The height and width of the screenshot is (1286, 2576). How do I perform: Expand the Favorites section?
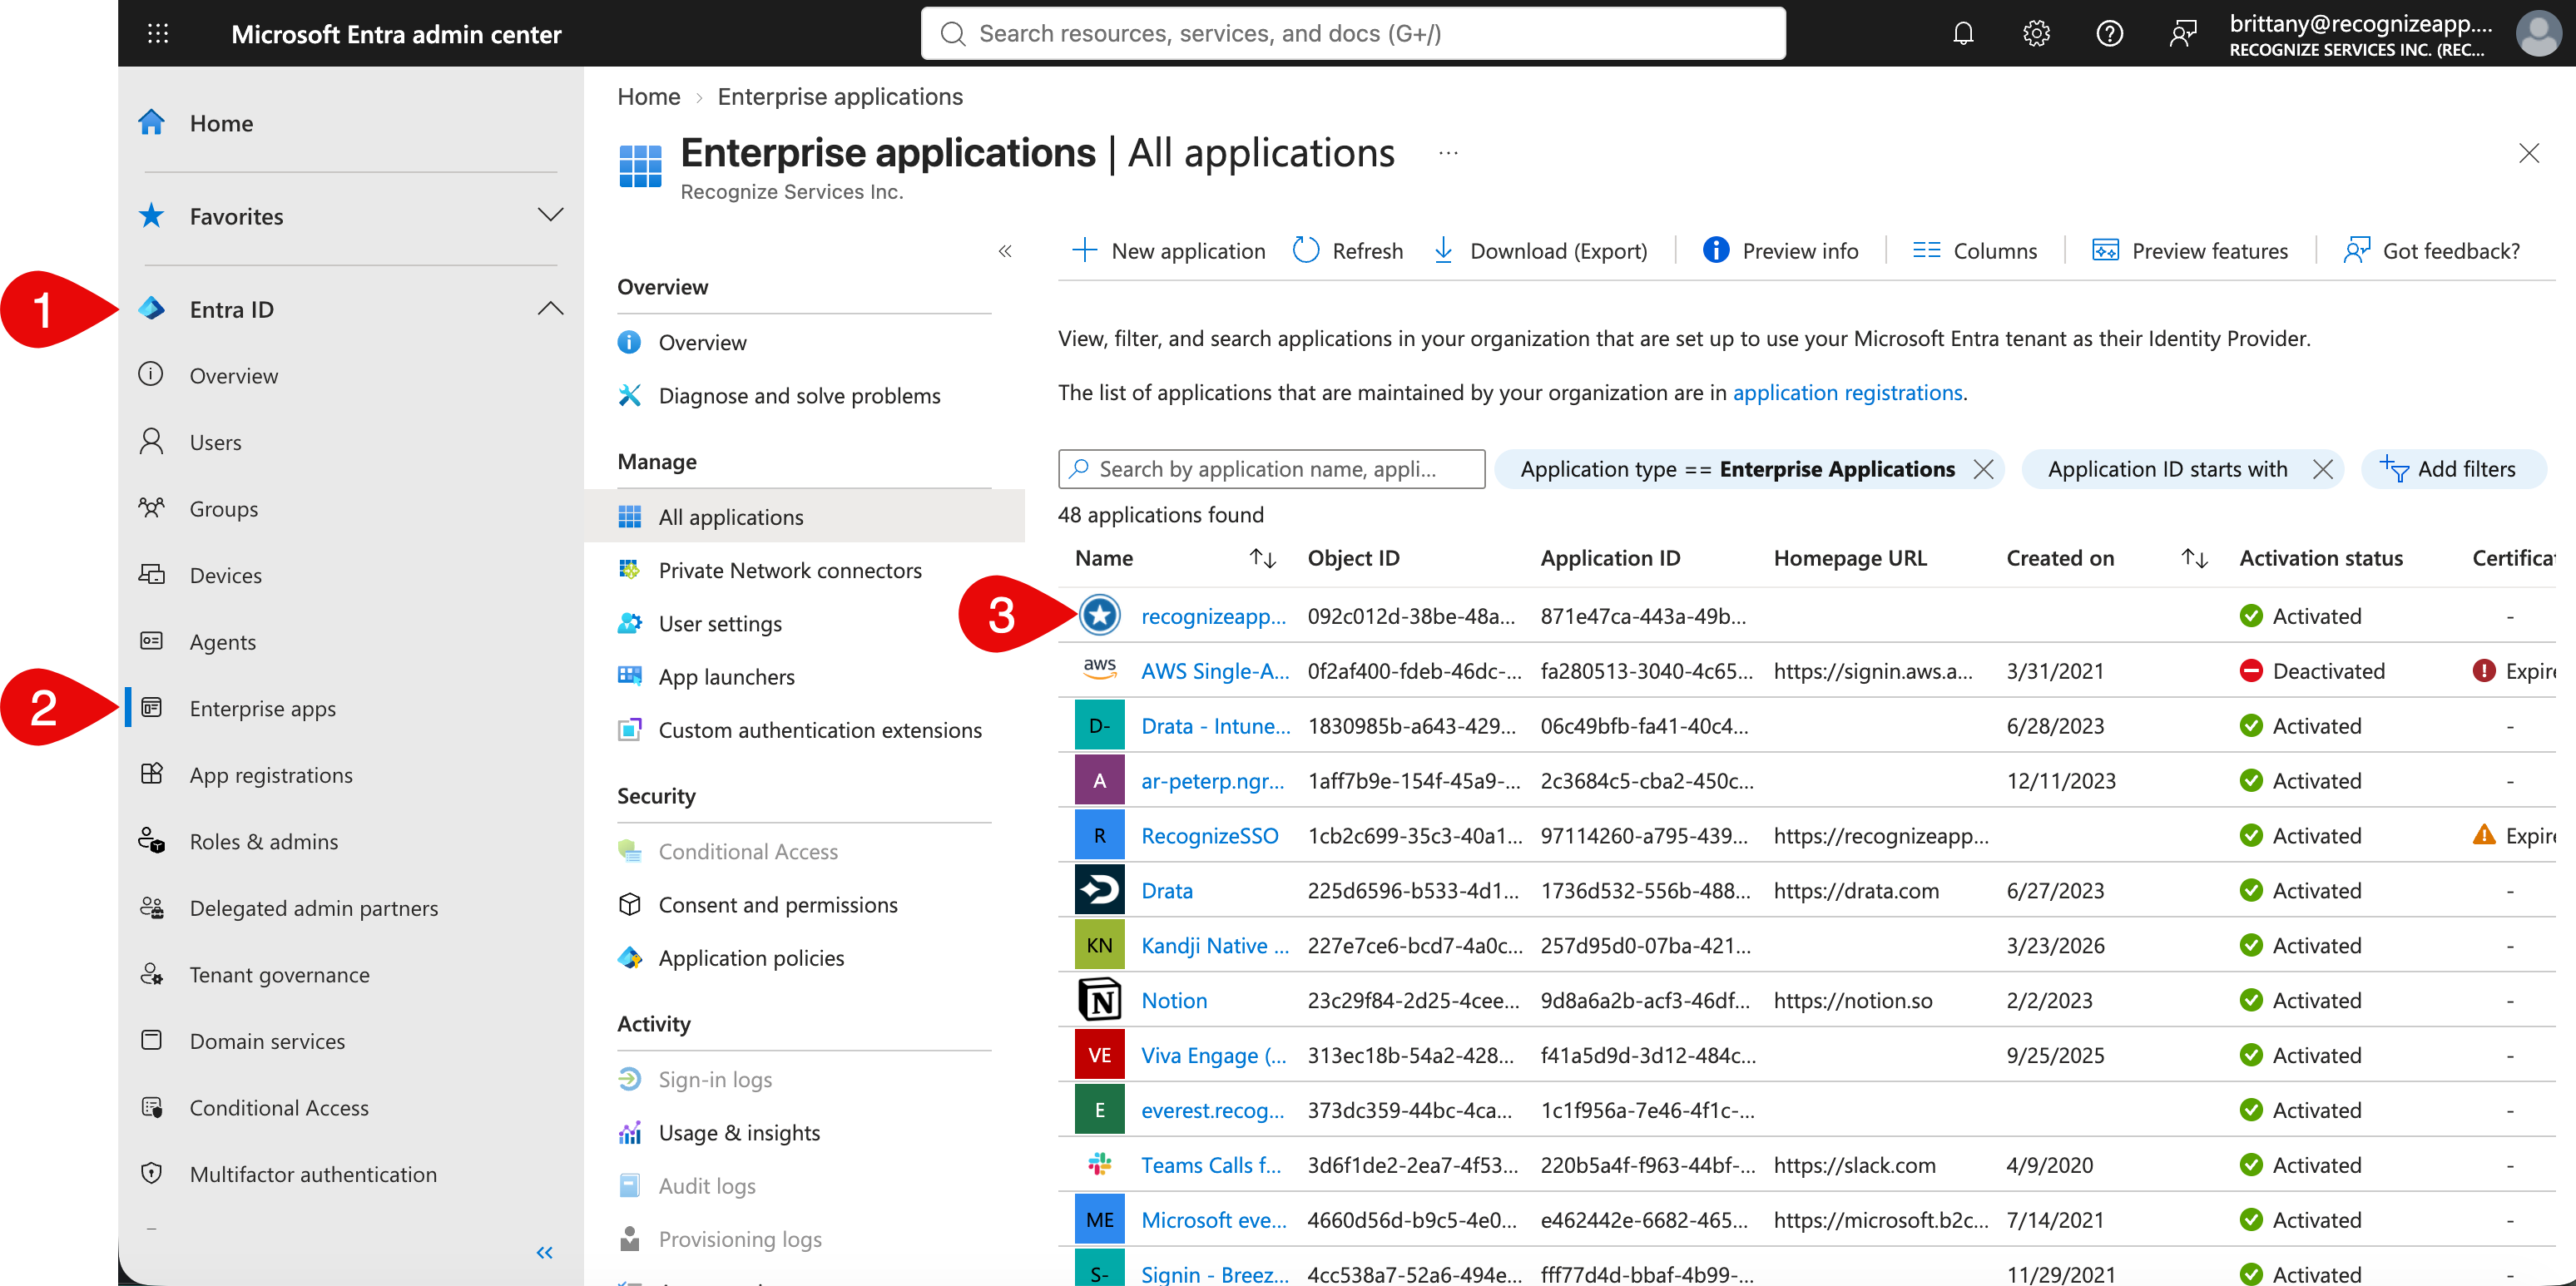(550, 215)
